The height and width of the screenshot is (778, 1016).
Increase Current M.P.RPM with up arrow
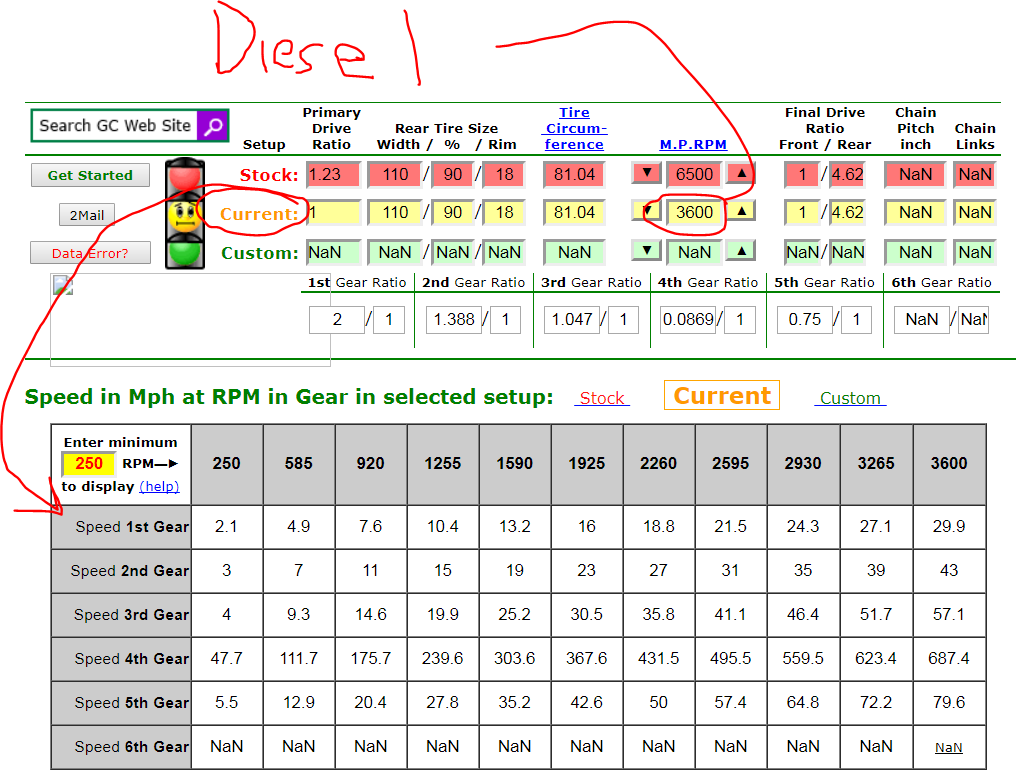740,211
